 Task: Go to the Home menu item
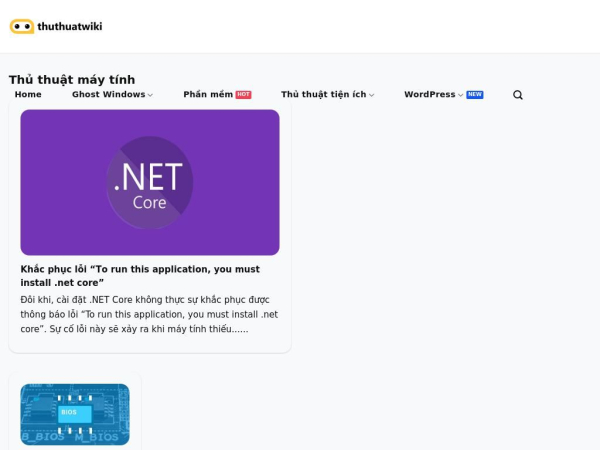[28, 95]
